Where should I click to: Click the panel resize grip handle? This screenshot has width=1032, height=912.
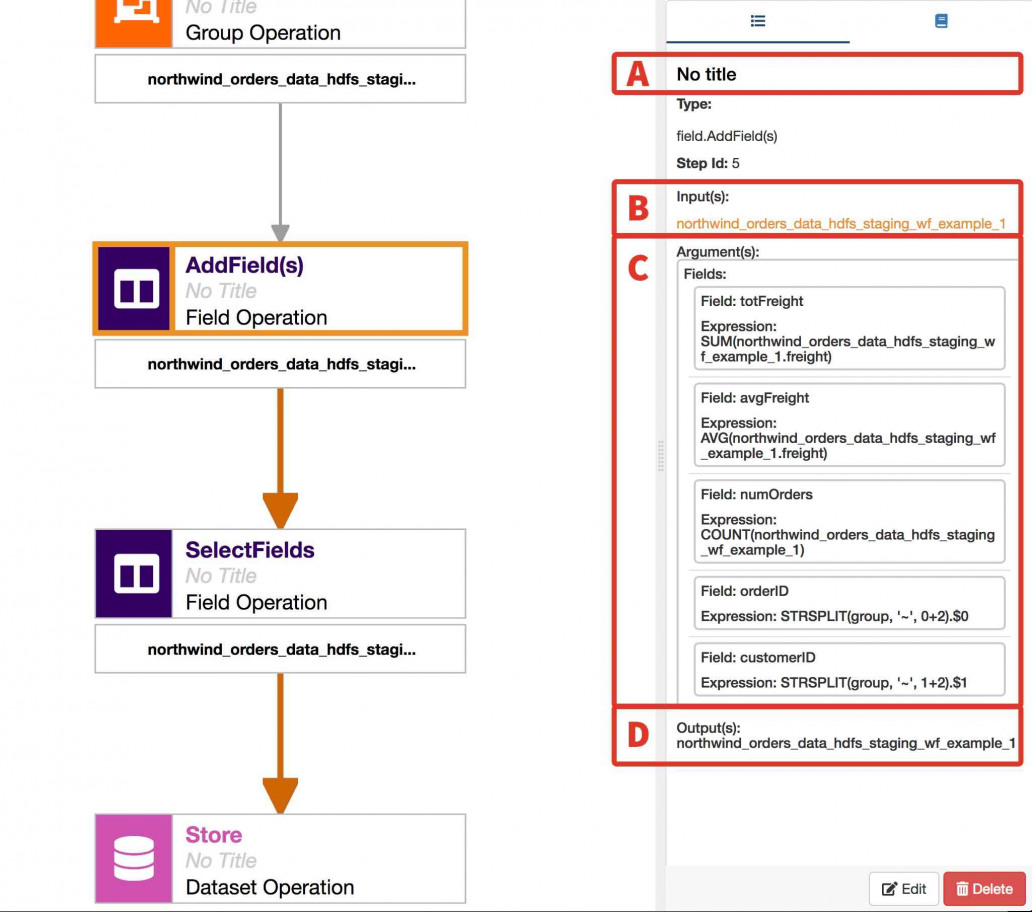660,456
